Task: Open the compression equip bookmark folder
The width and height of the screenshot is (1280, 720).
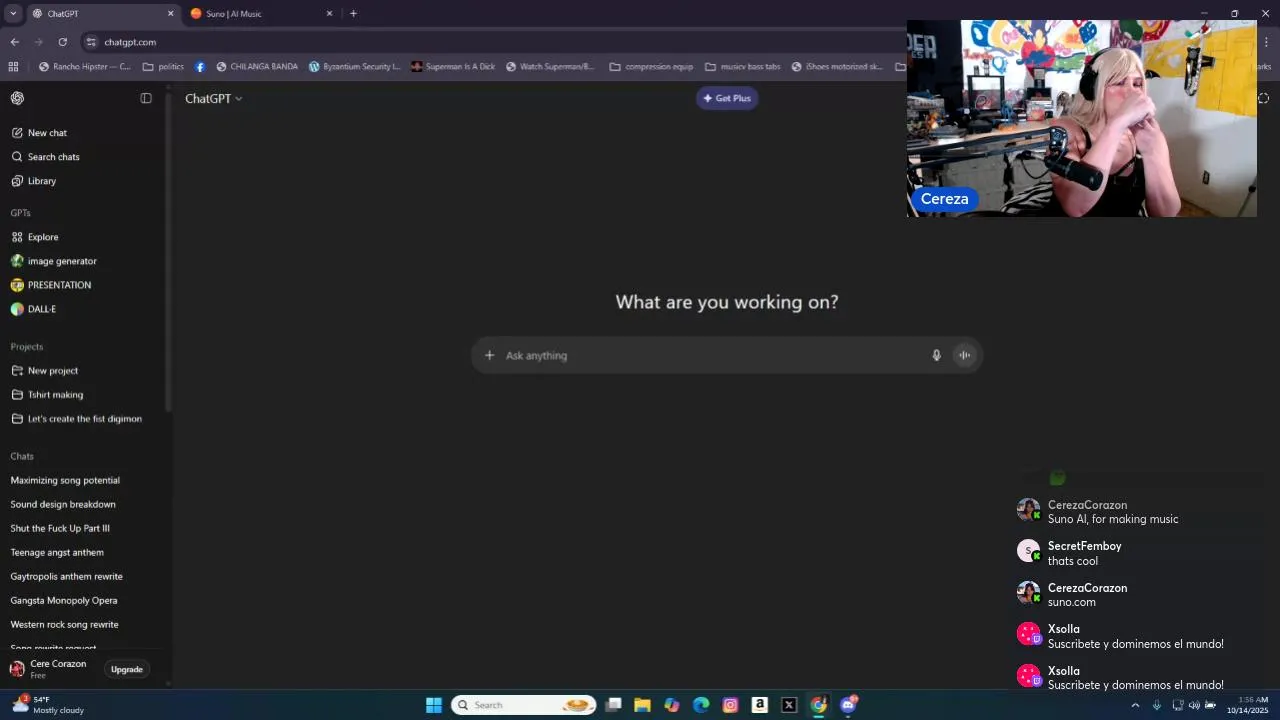Action: tap(651, 67)
